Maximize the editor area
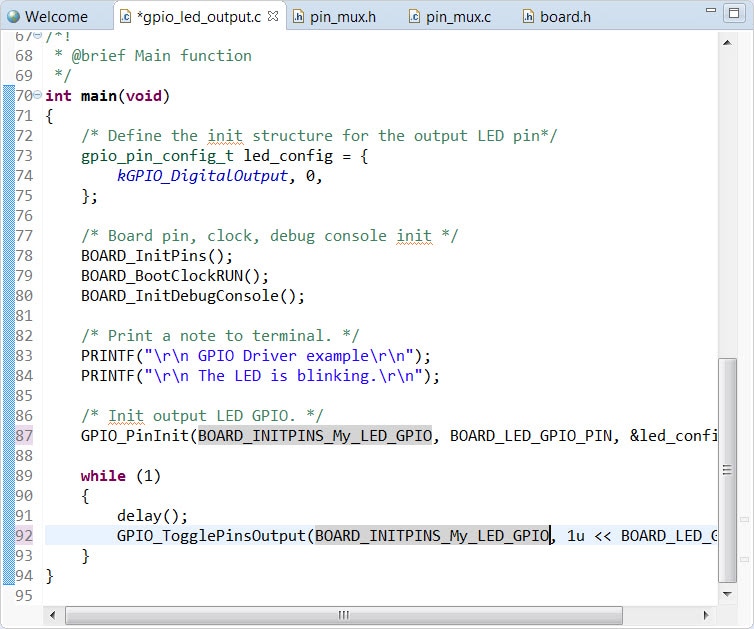Image resolution: width=754 pixels, height=629 pixels. (734, 12)
